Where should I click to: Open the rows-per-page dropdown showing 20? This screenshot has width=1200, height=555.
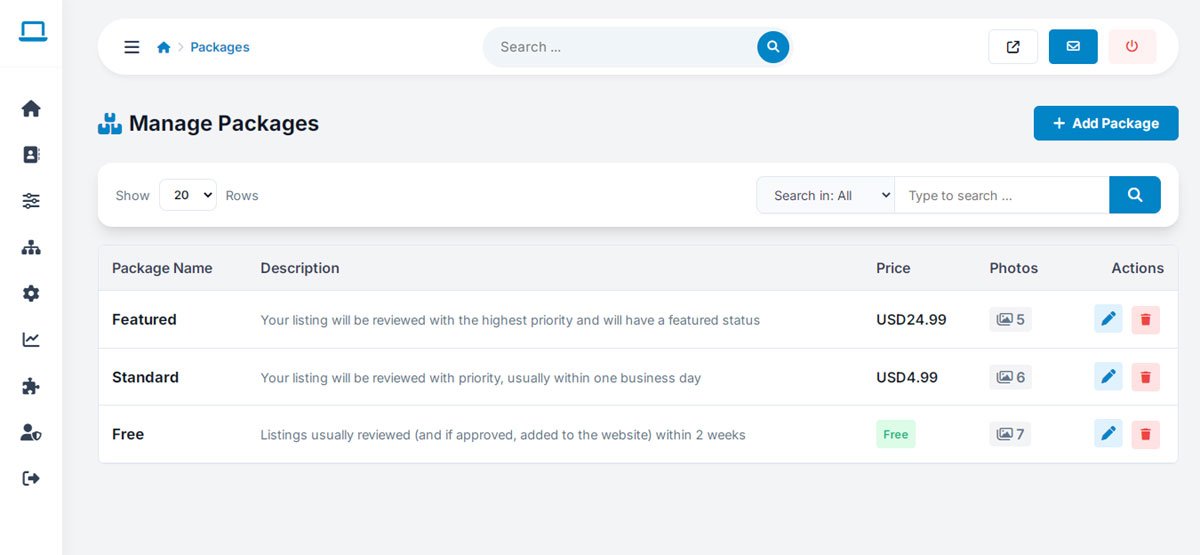click(188, 195)
